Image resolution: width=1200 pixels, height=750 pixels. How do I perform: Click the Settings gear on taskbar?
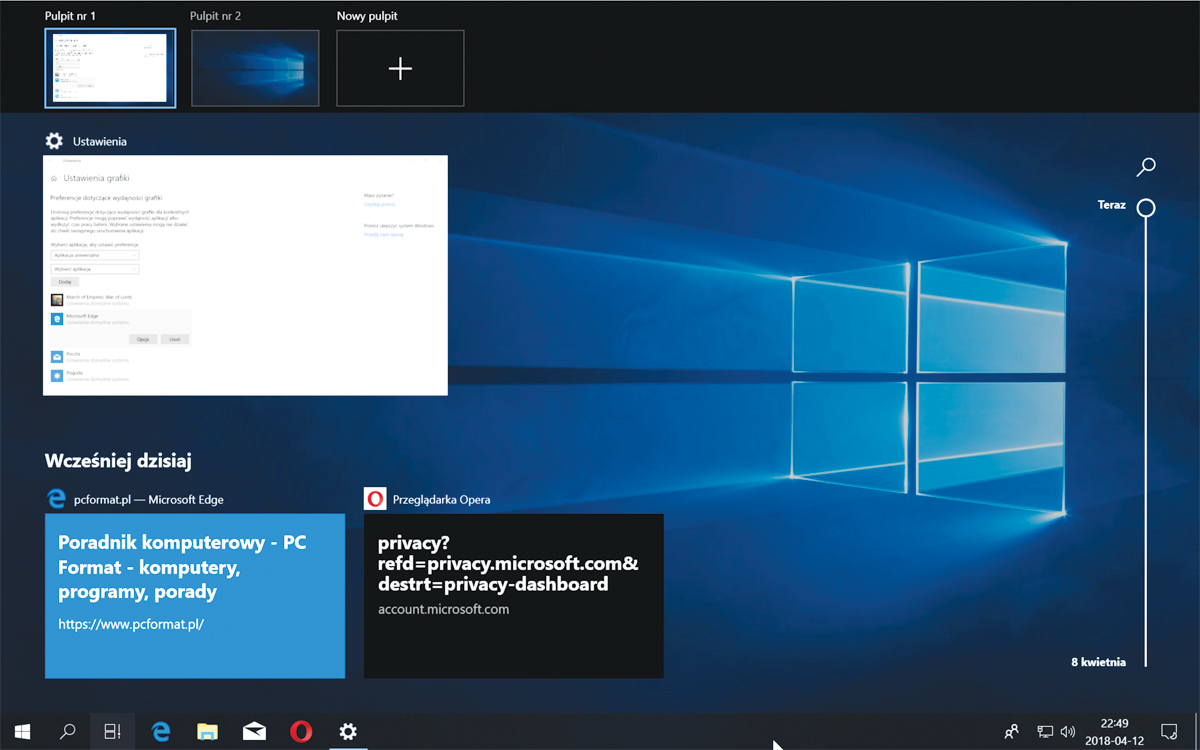click(x=348, y=732)
